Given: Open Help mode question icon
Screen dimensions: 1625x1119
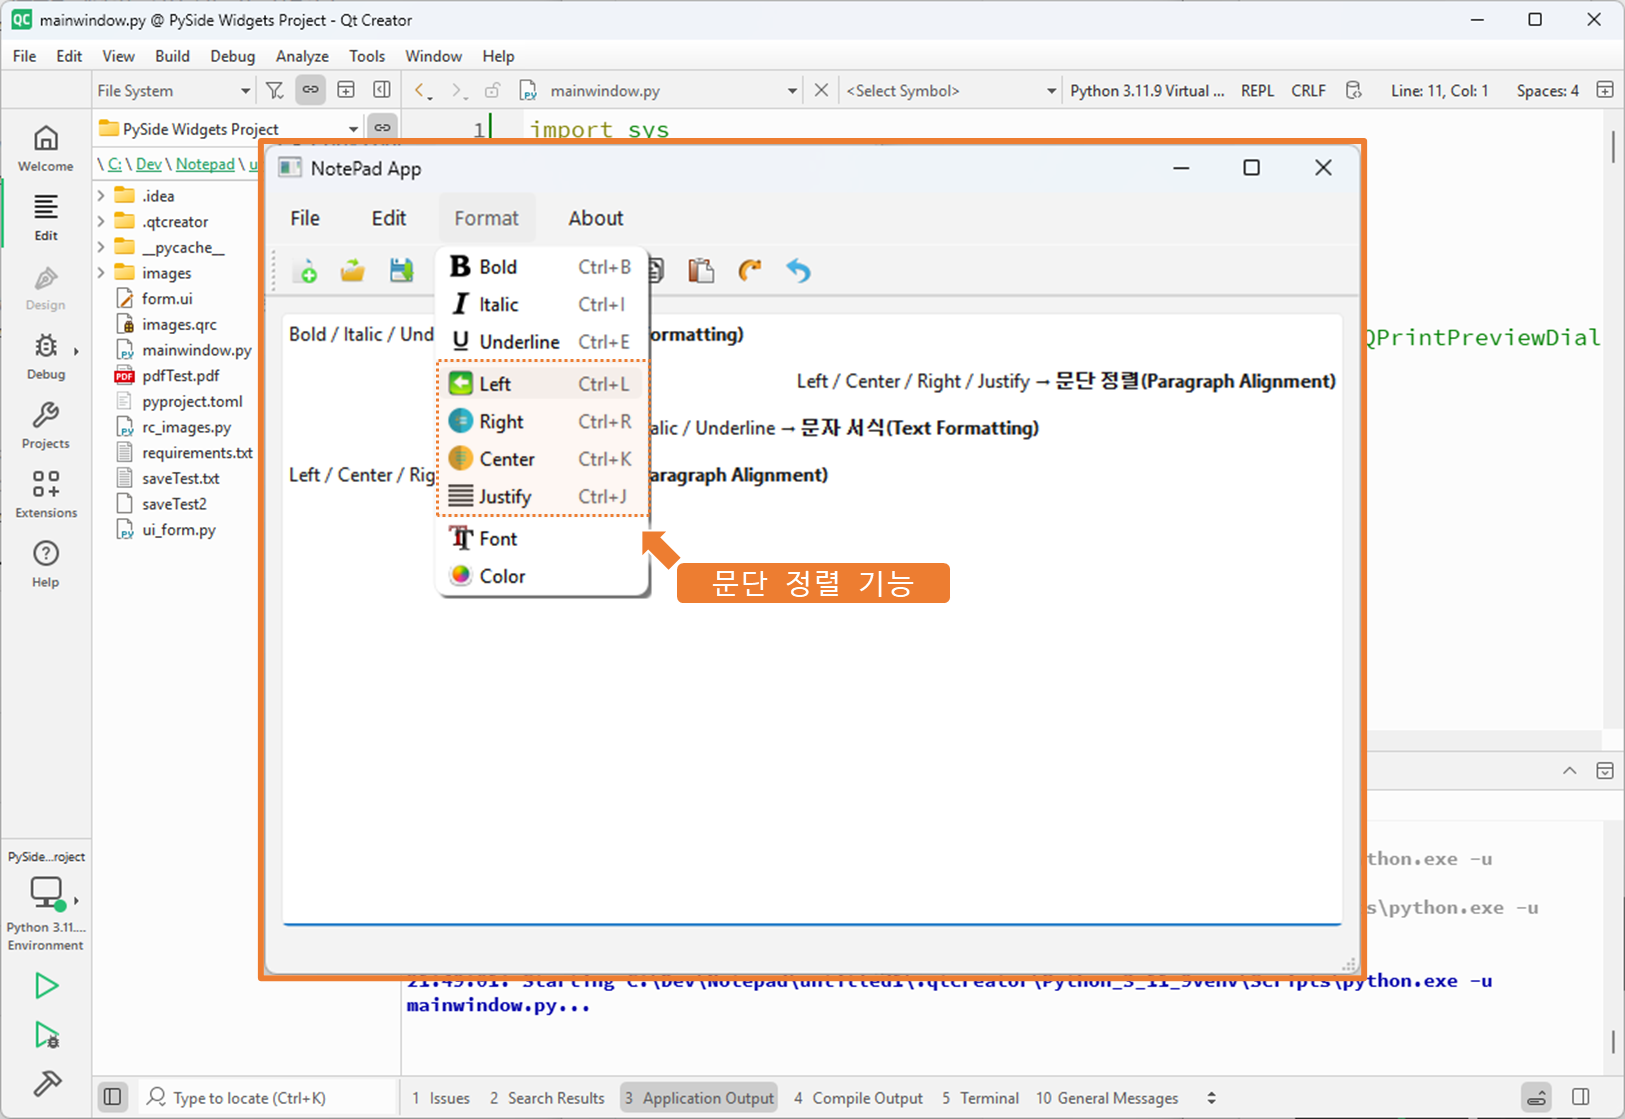Looking at the screenshot, I should click(46, 564).
